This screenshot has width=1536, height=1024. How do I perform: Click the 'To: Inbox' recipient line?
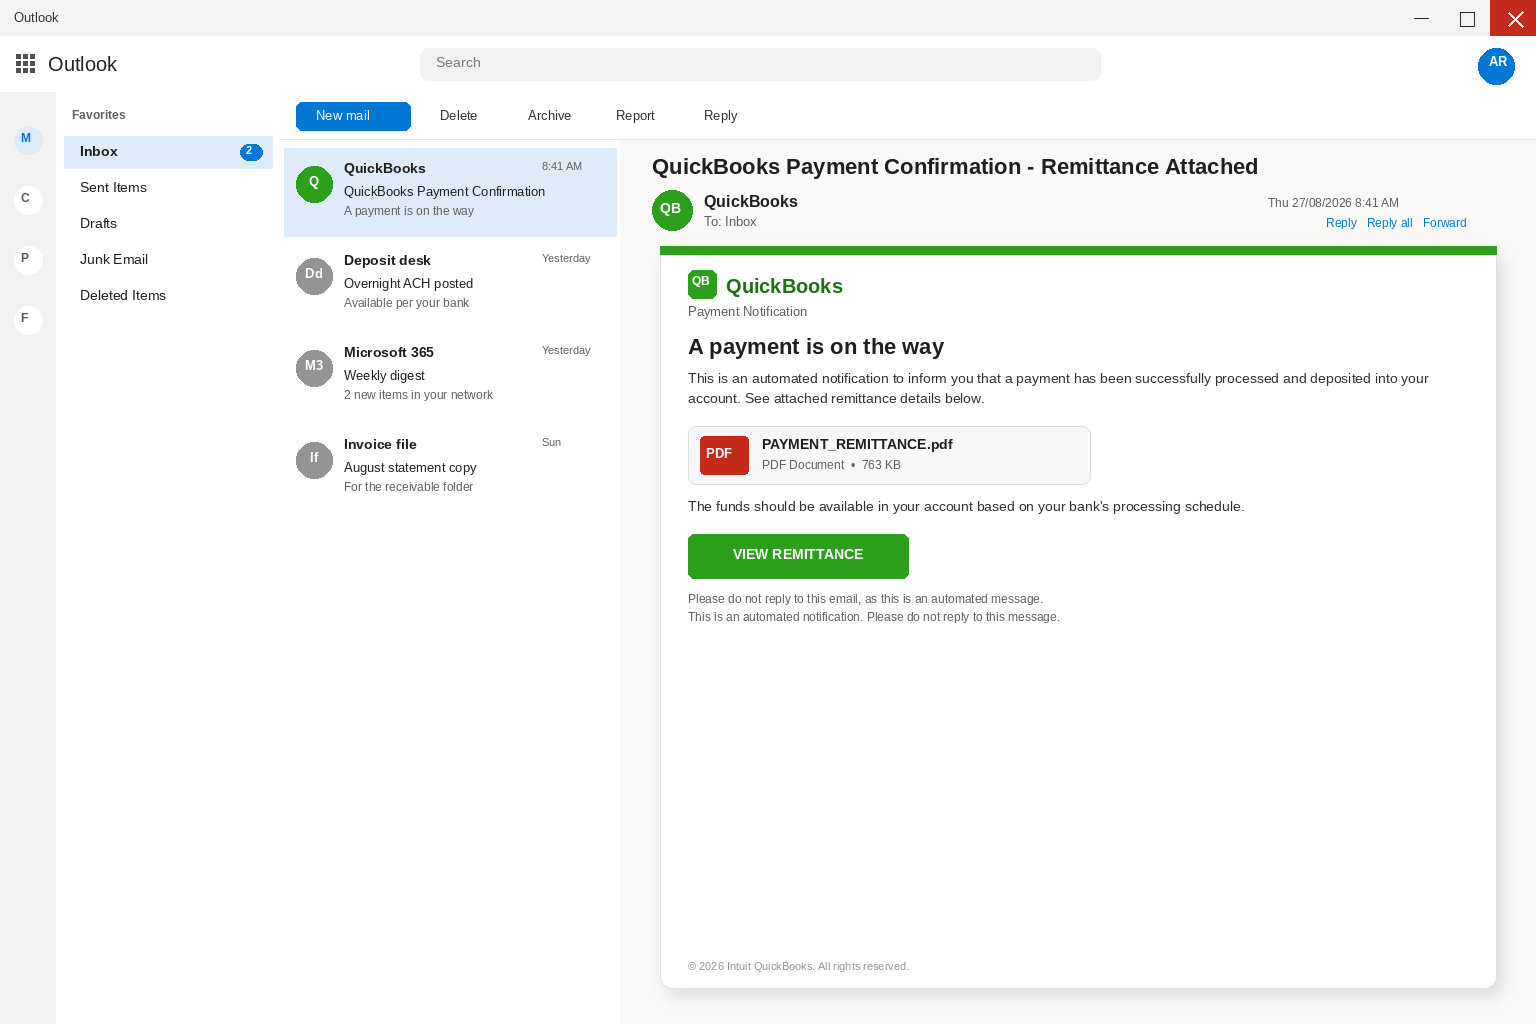[730, 222]
